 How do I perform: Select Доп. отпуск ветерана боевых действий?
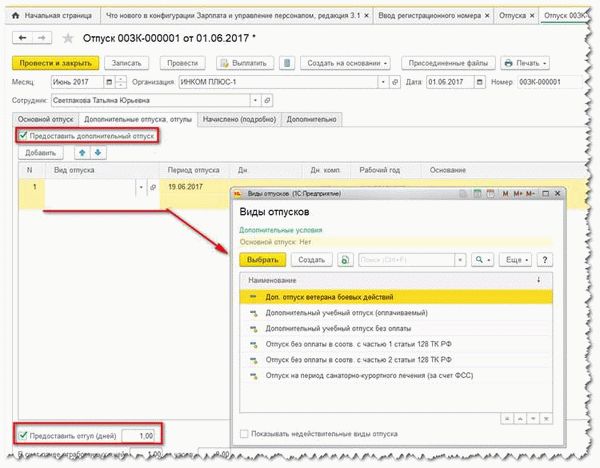click(x=396, y=297)
